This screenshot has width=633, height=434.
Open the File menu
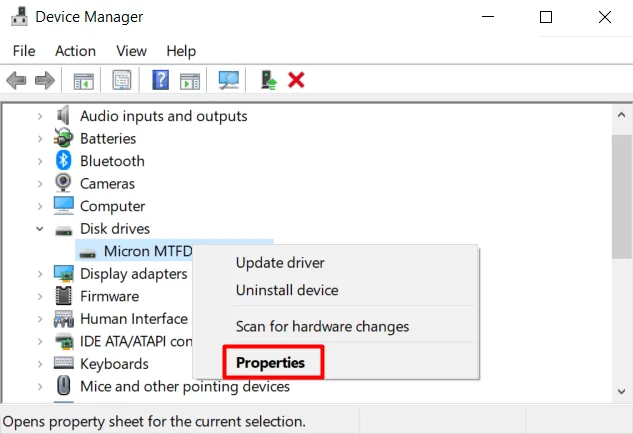pos(24,51)
